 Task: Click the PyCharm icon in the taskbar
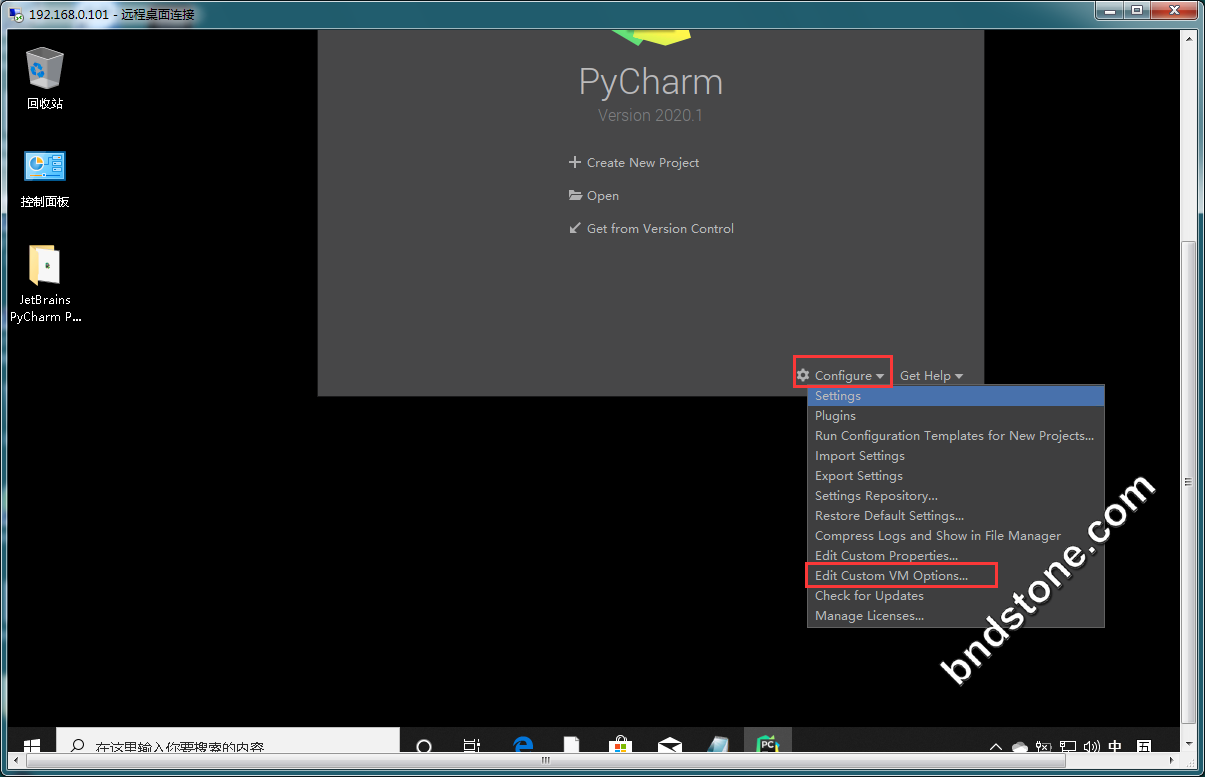767,744
